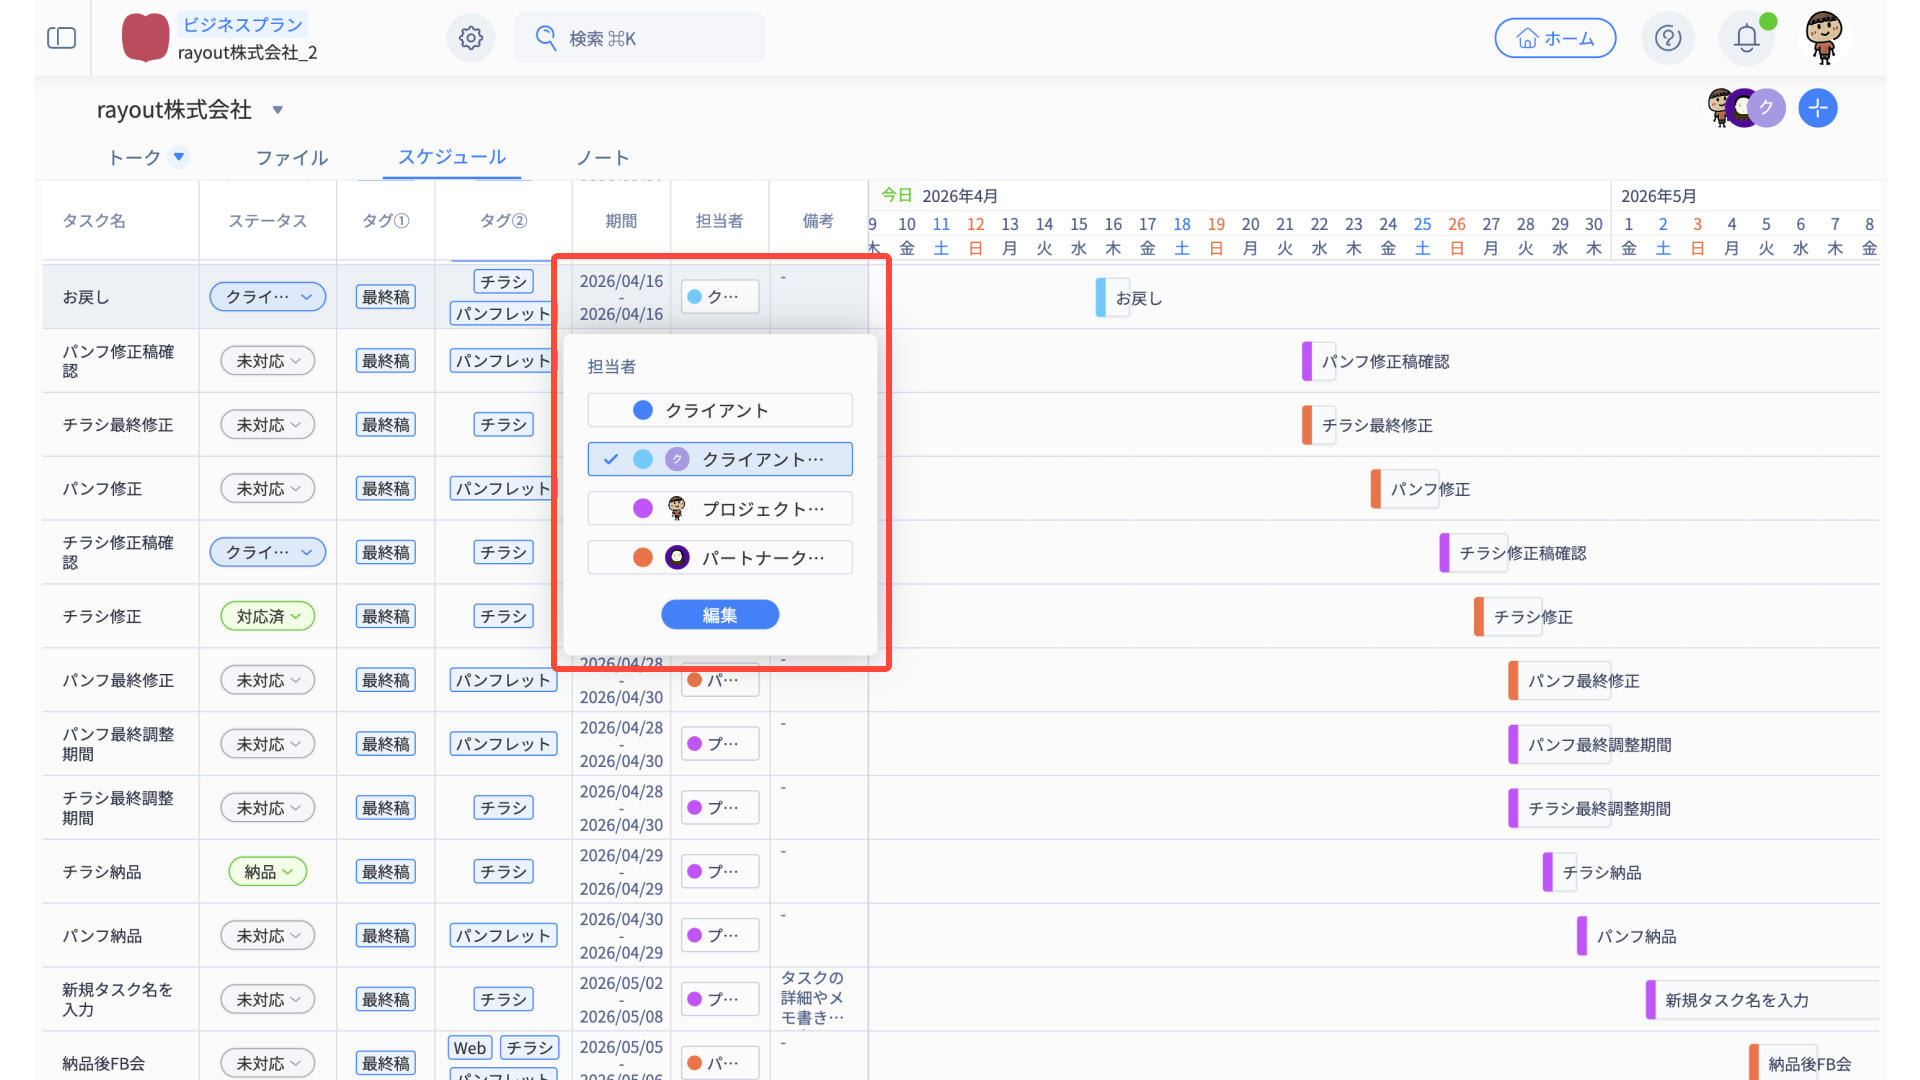This screenshot has width=1920, height=1080.
Task: Select the プロジェクト assignee option
Action: (x=719, y=508)
